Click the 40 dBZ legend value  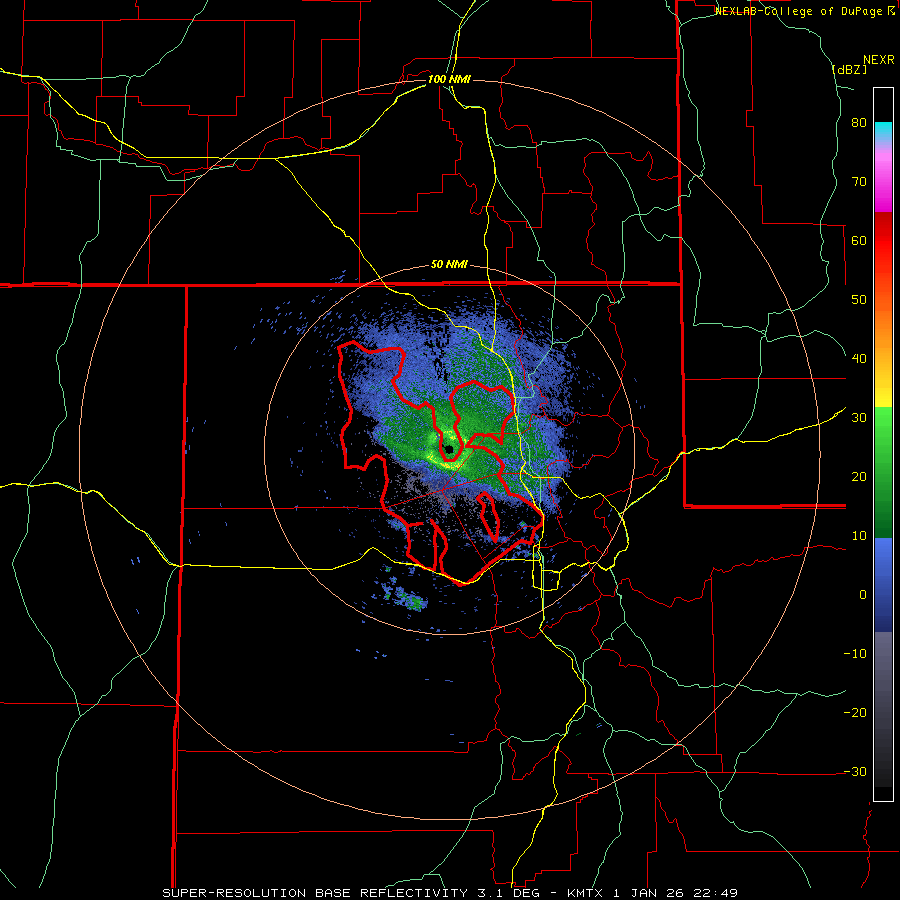click(859, 359)
